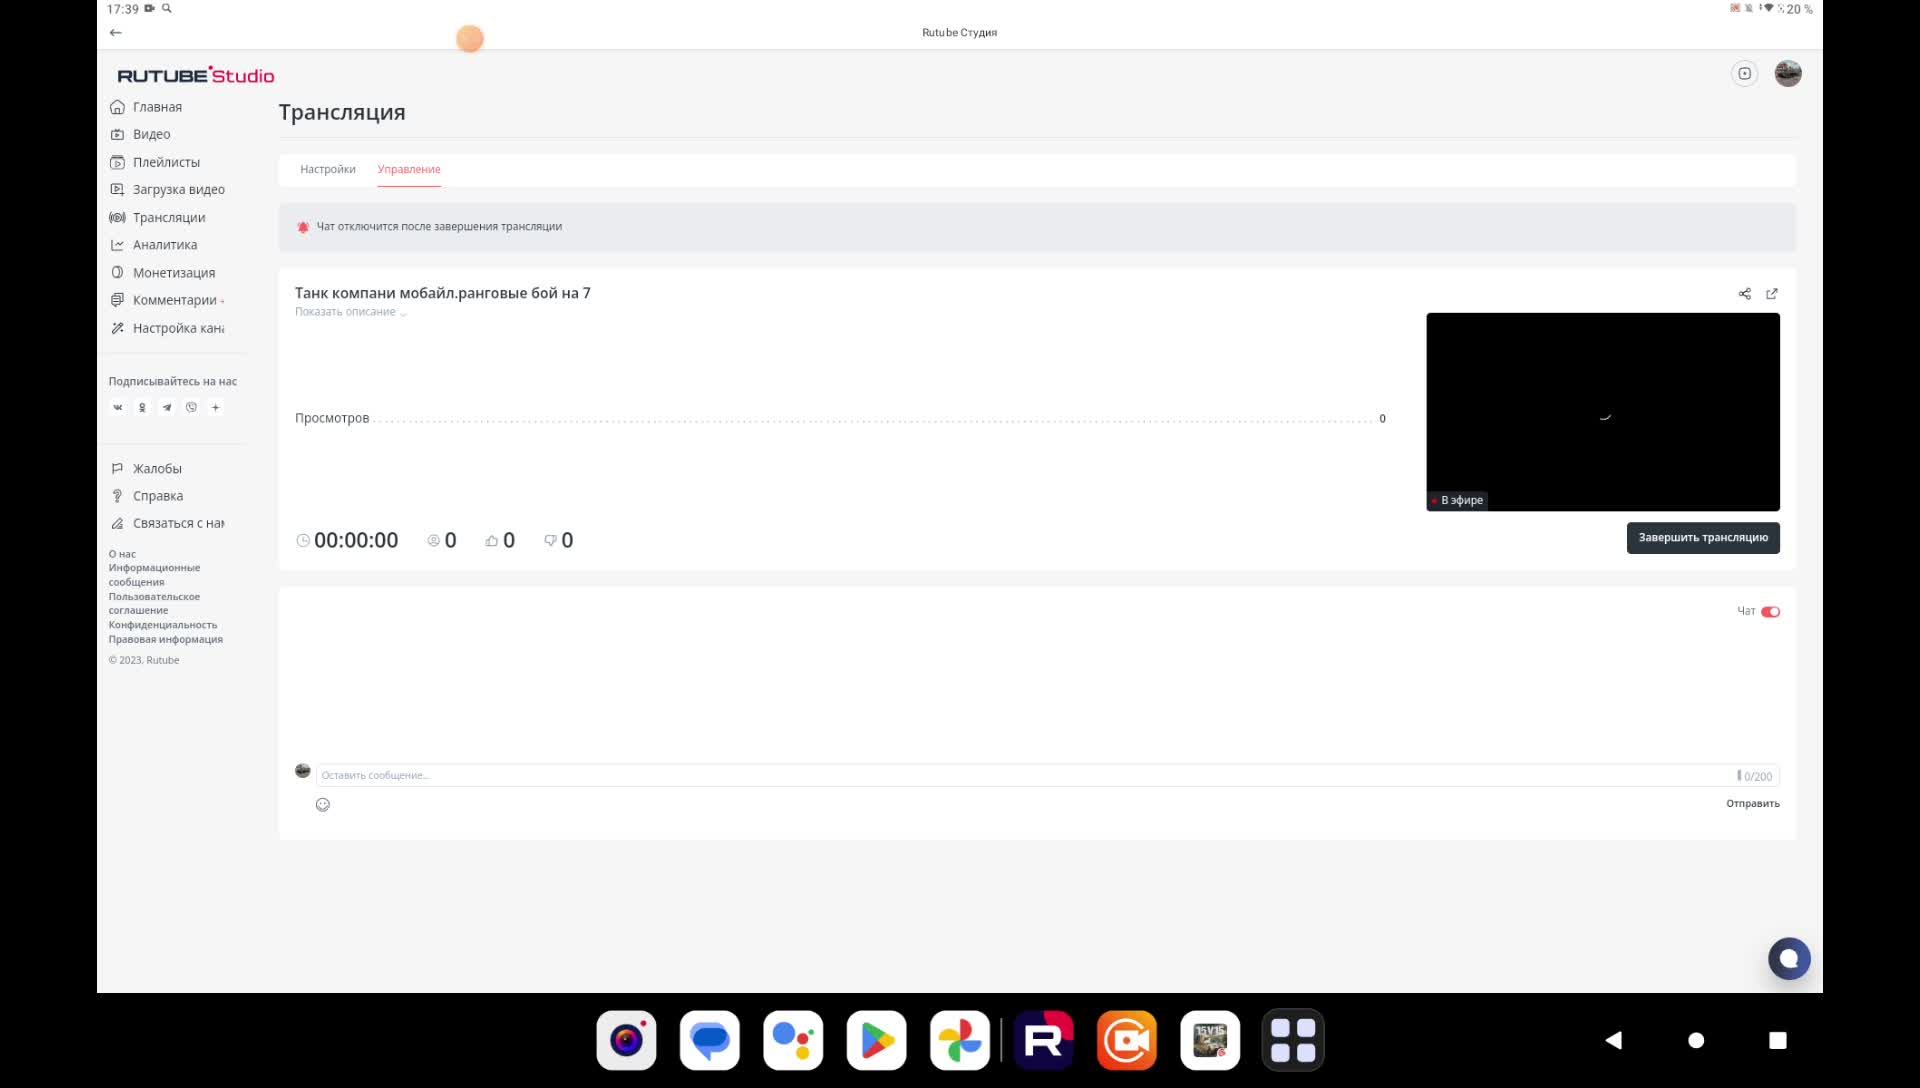The image size is (1920, 1088).
Task: Click the add-video icon in the top right
Action: (1744, 74)
